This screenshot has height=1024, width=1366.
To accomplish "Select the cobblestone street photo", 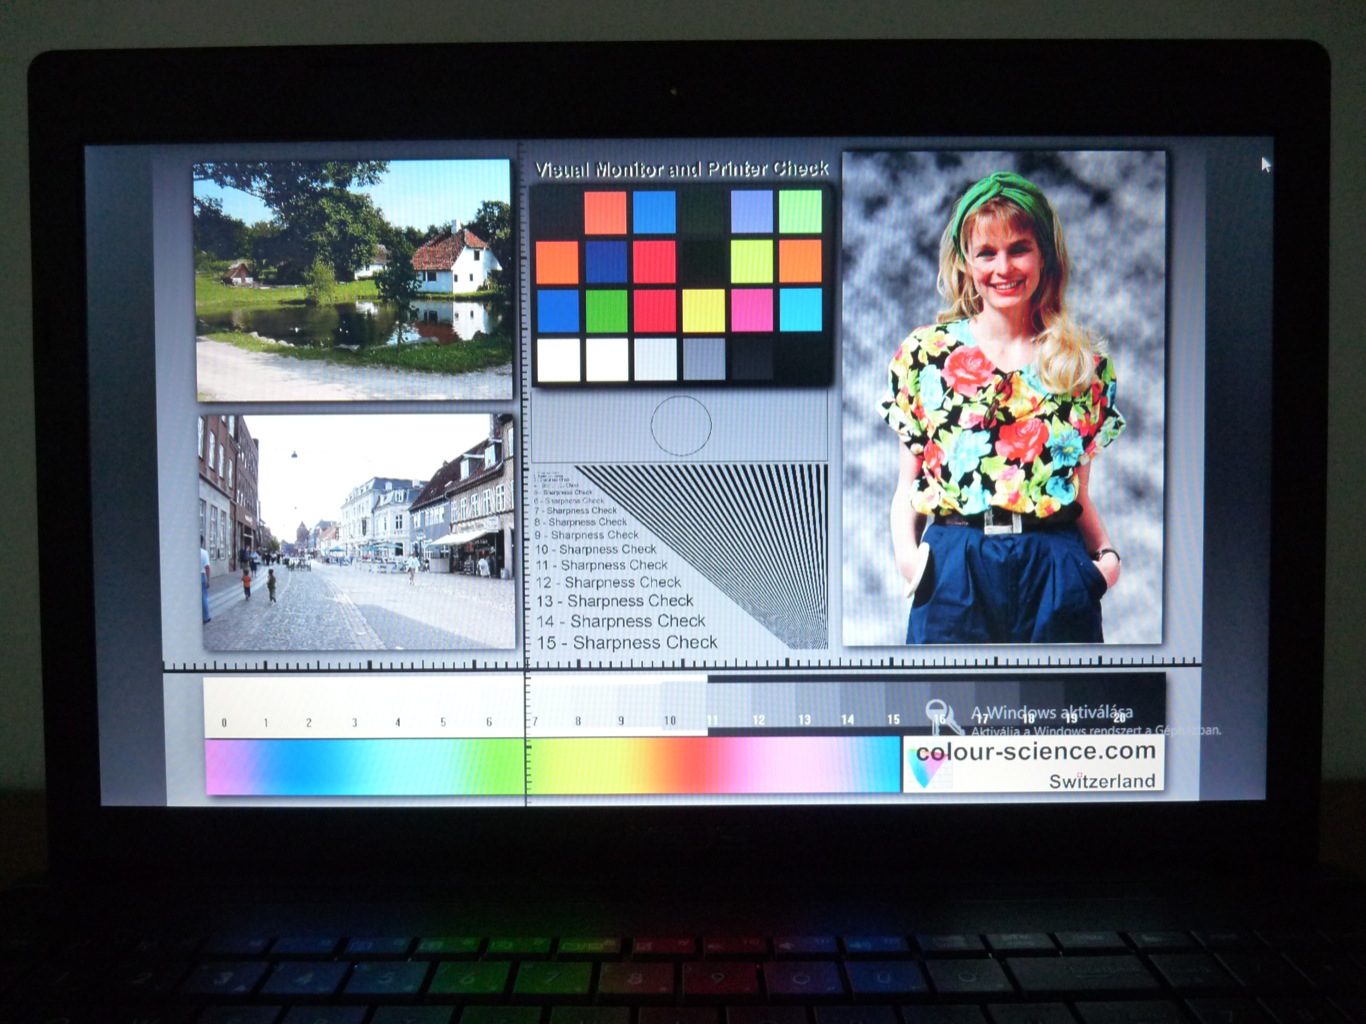I will click(358, 532).
